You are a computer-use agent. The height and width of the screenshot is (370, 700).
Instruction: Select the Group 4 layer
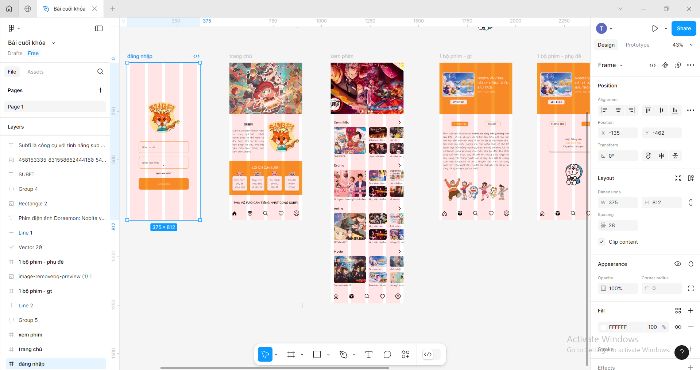coord(55,189)
